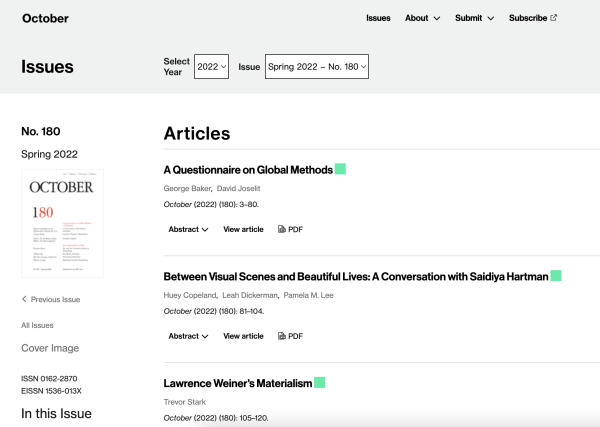Viewport: 600px width, 427px height.
Task: Expand Abstract for A Questionnaire on Global Methods
Action: (x=188, y=229)
